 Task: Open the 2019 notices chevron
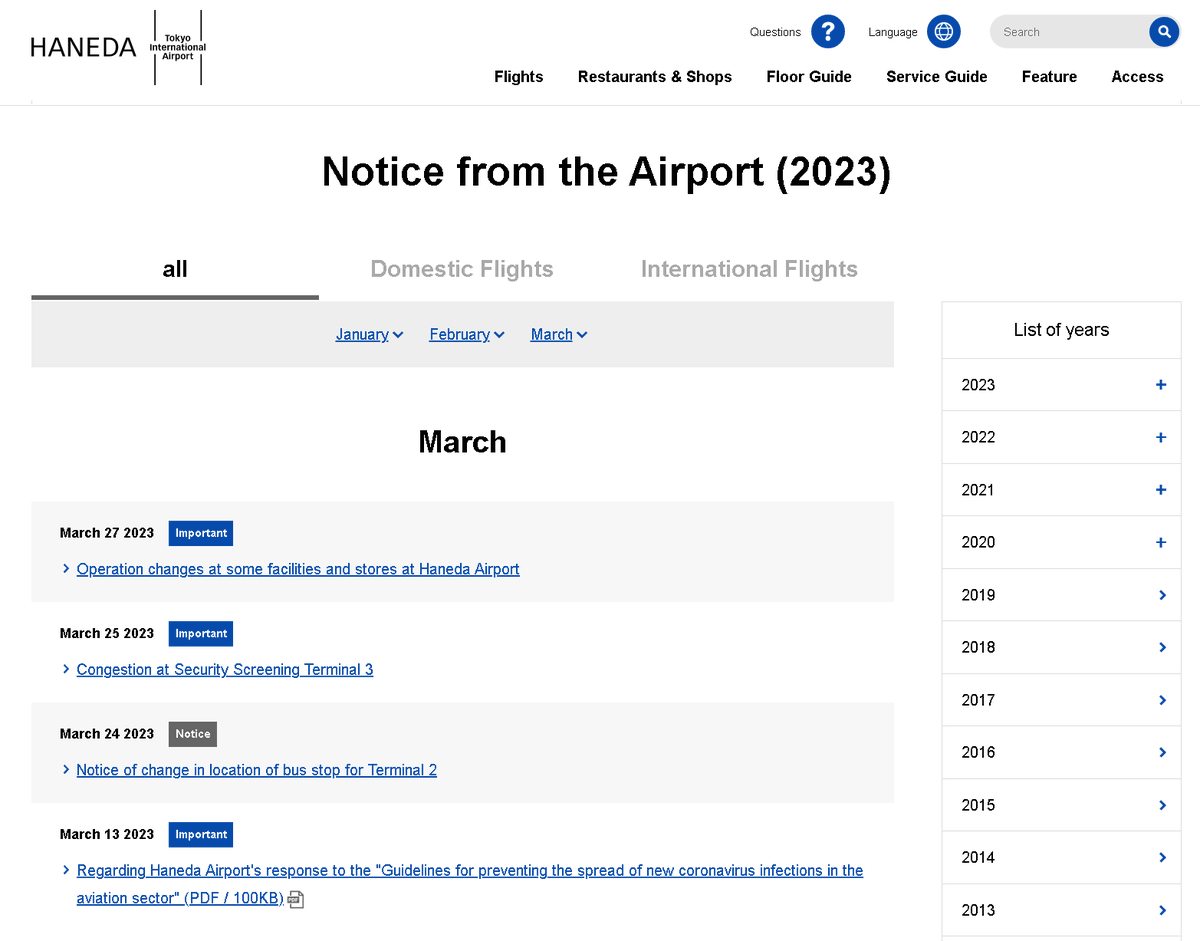1162,595
